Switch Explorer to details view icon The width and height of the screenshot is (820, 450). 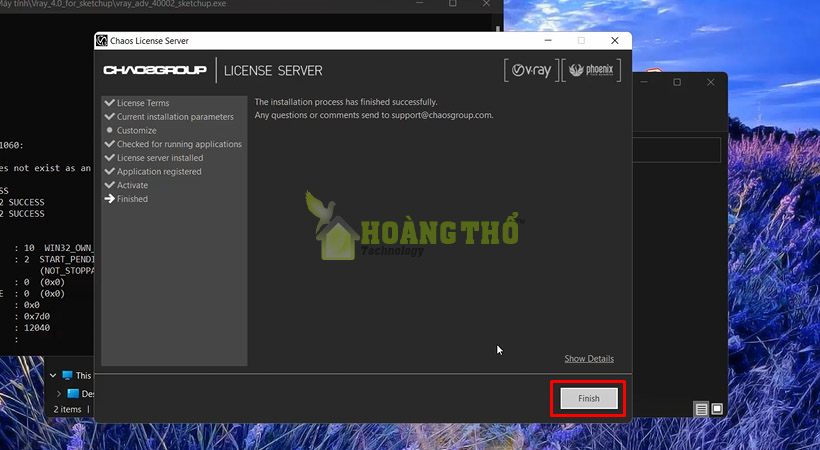pyautogui.click(x=701, y=409)
